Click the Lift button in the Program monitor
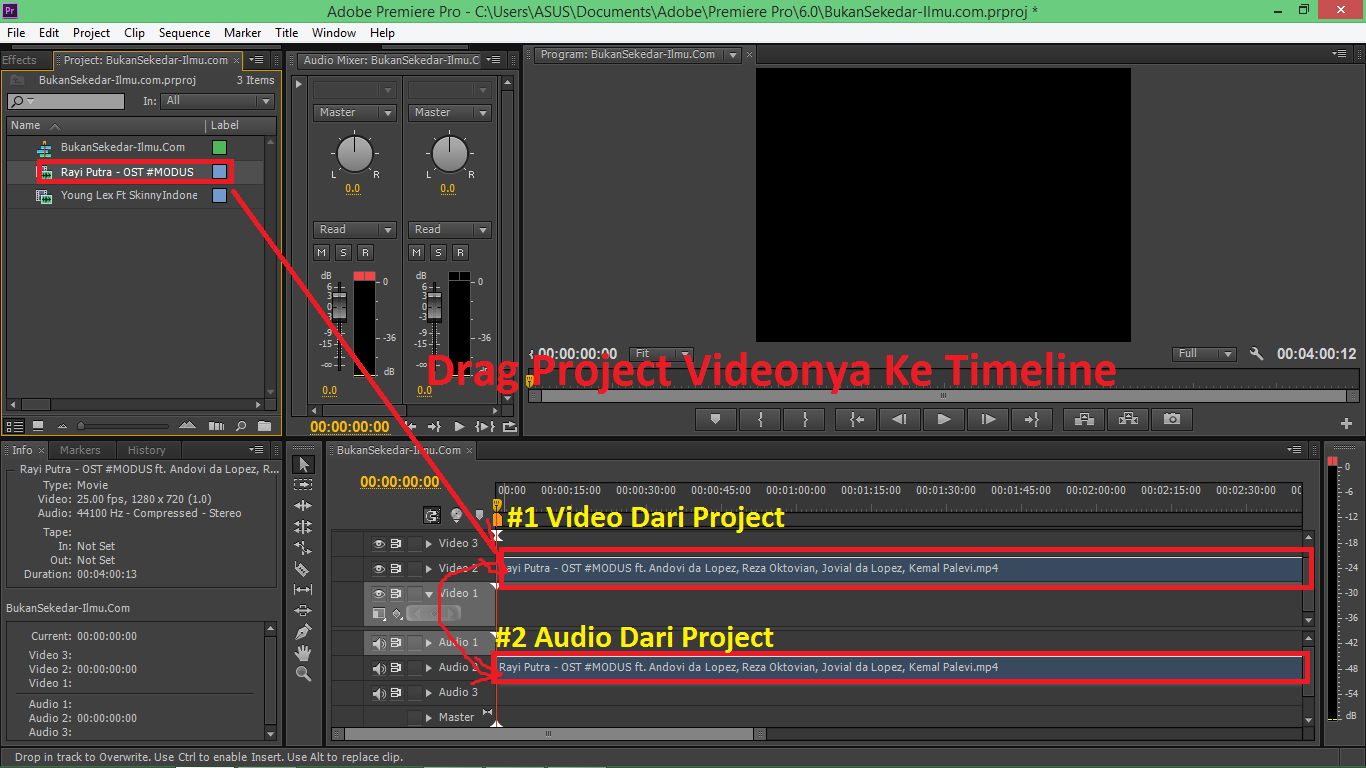The image size is (1366, 768). pos(1083,419)
